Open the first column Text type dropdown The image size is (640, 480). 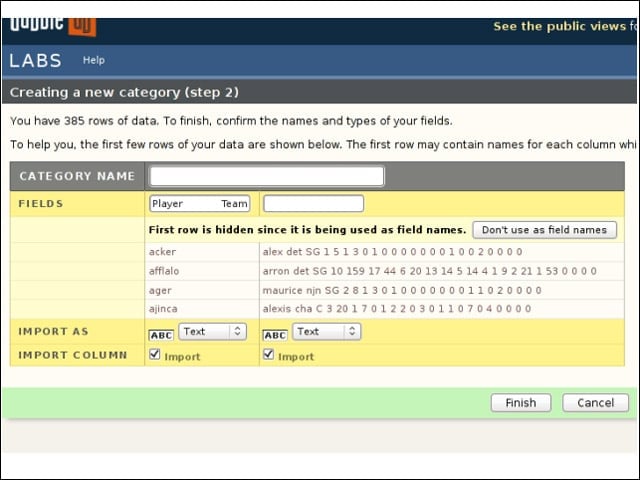click(x=213, y=331)
